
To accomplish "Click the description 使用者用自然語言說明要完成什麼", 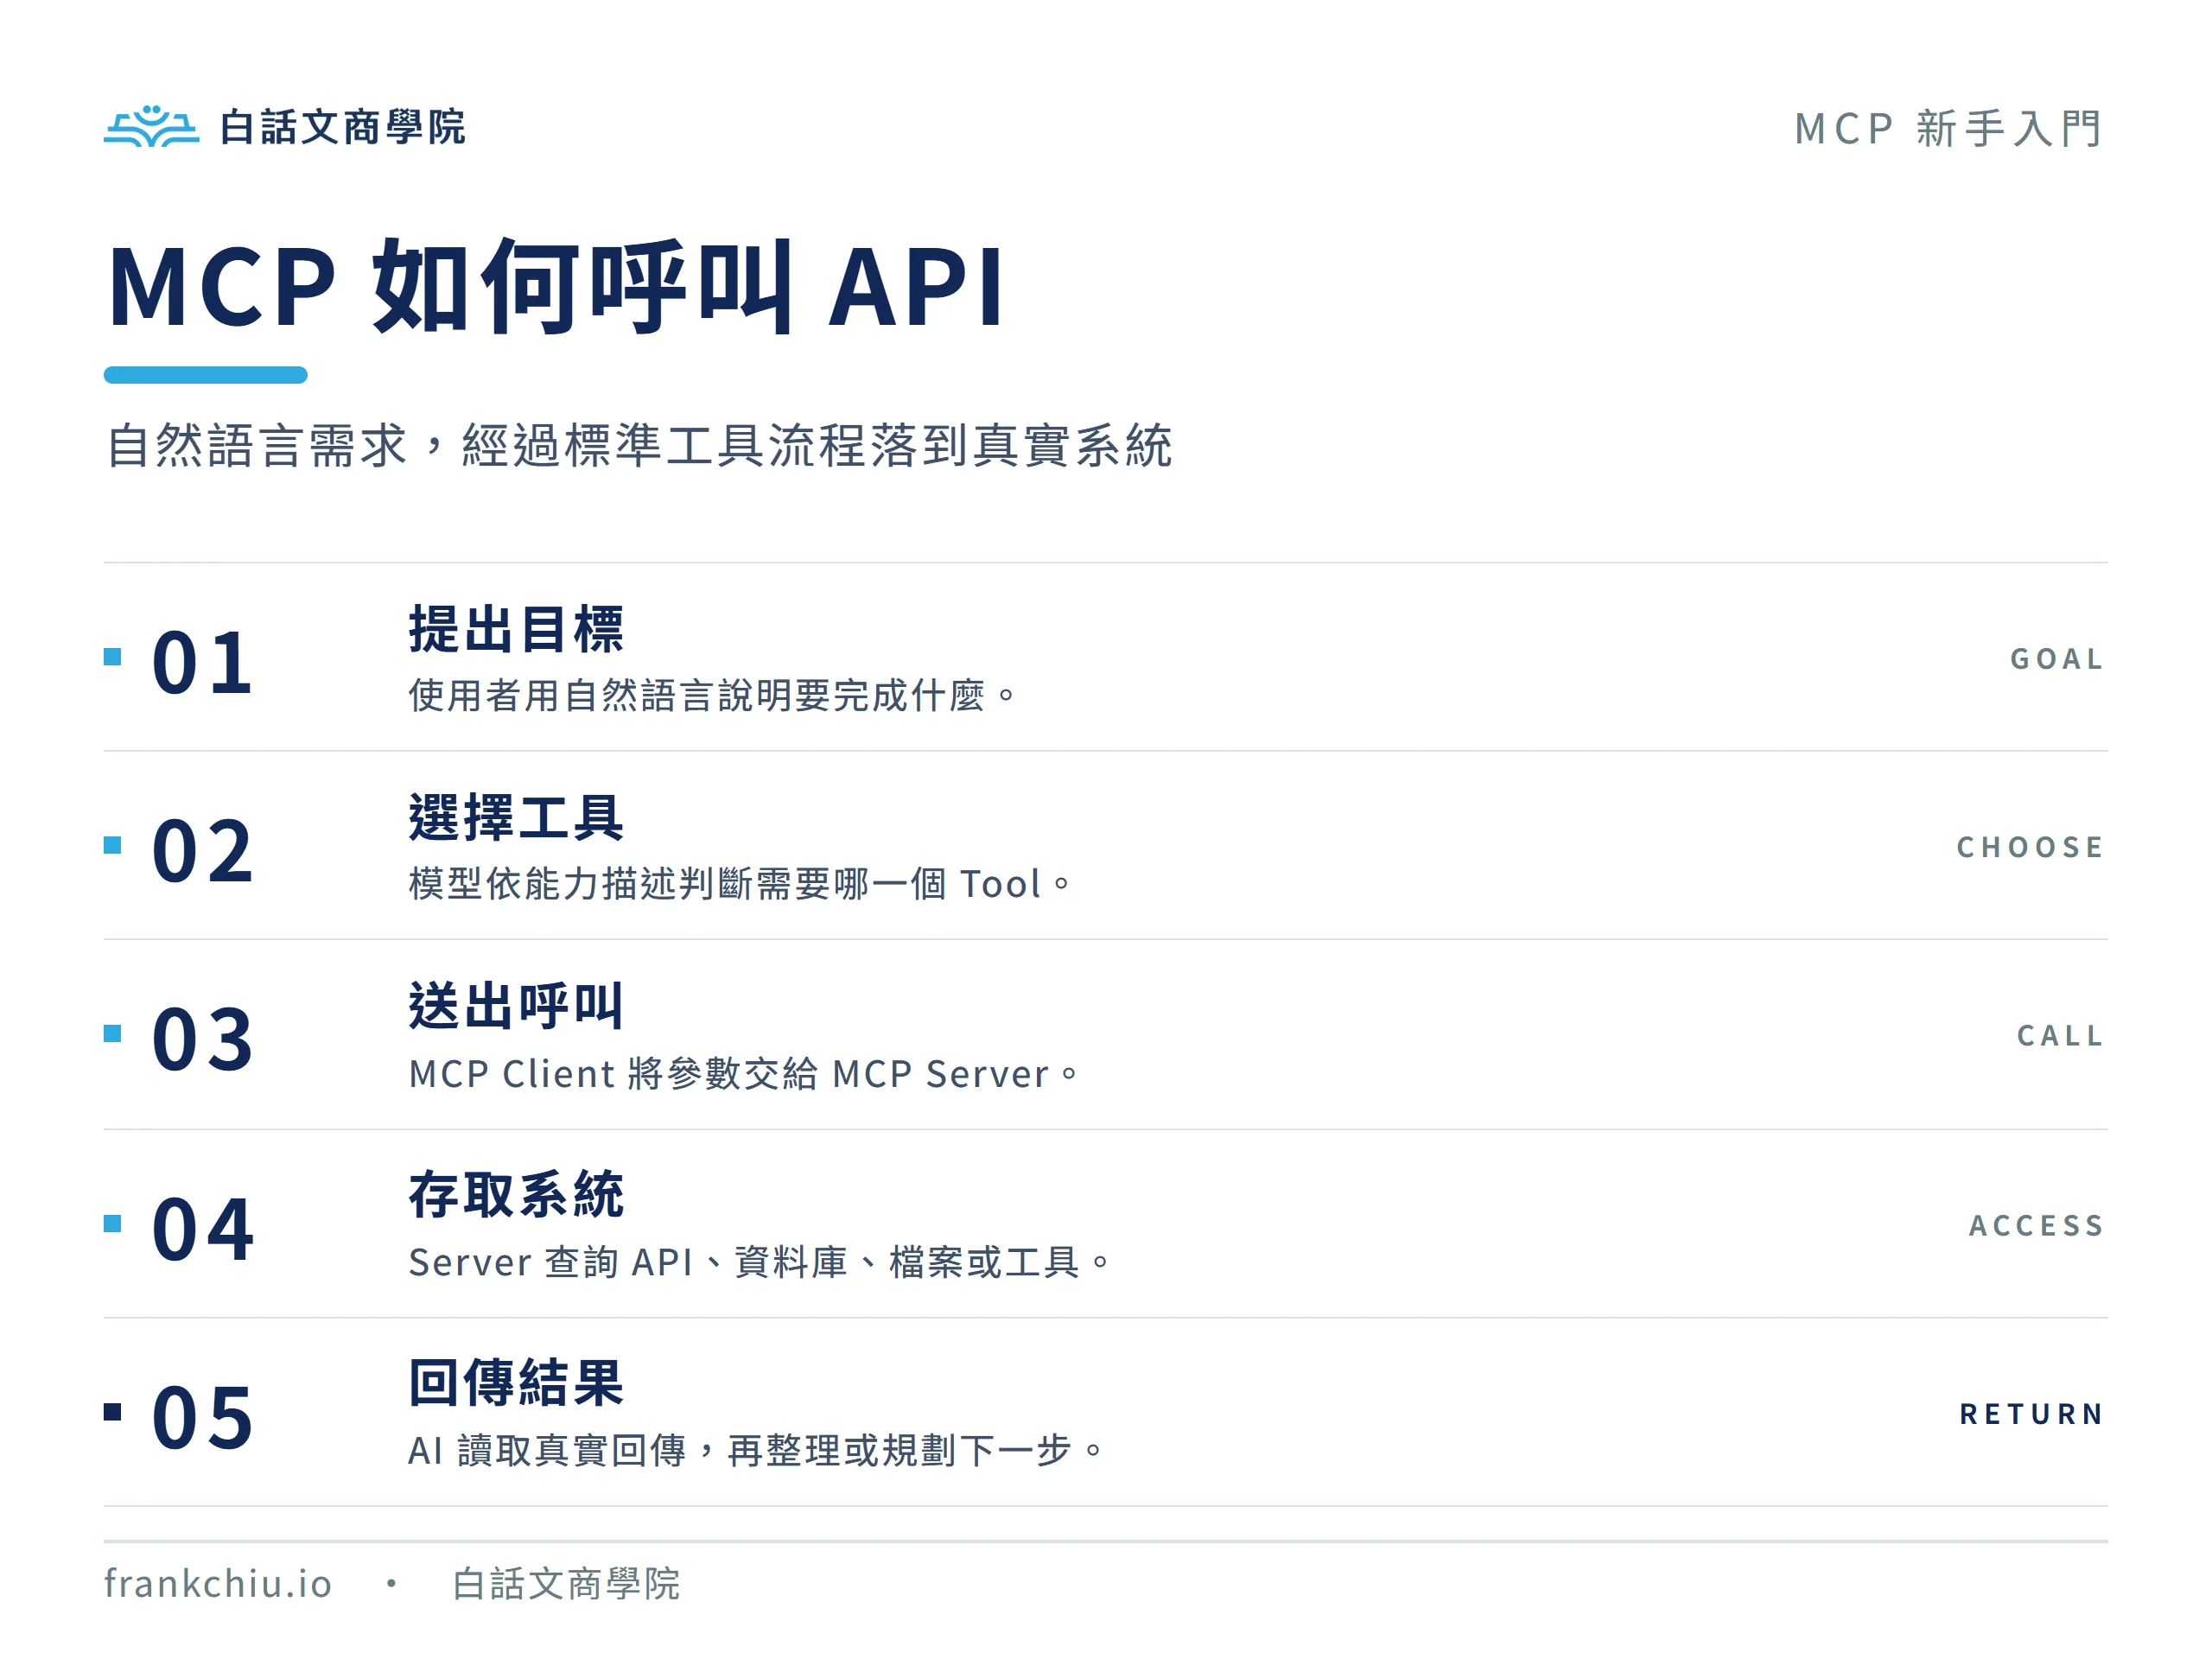I will [713, 695].
